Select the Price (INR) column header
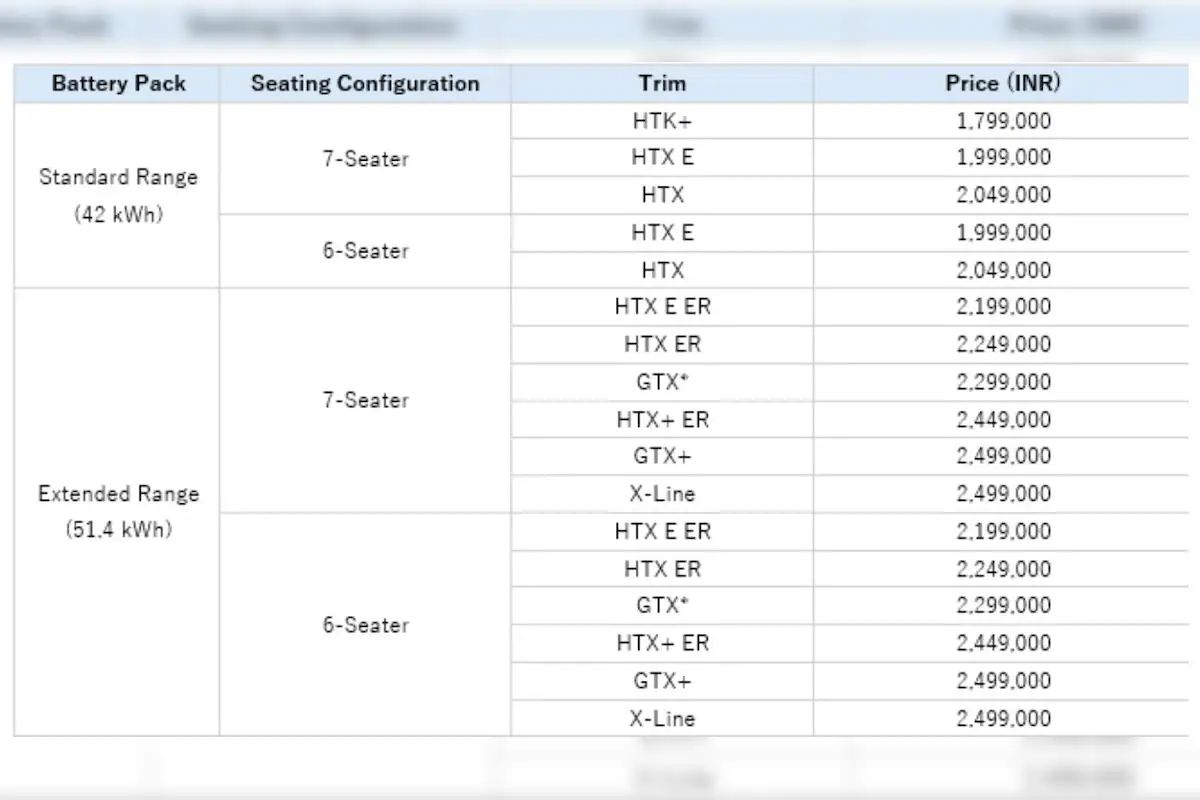The width and height of the screenshot is (1200, 800). (1003, 83)
